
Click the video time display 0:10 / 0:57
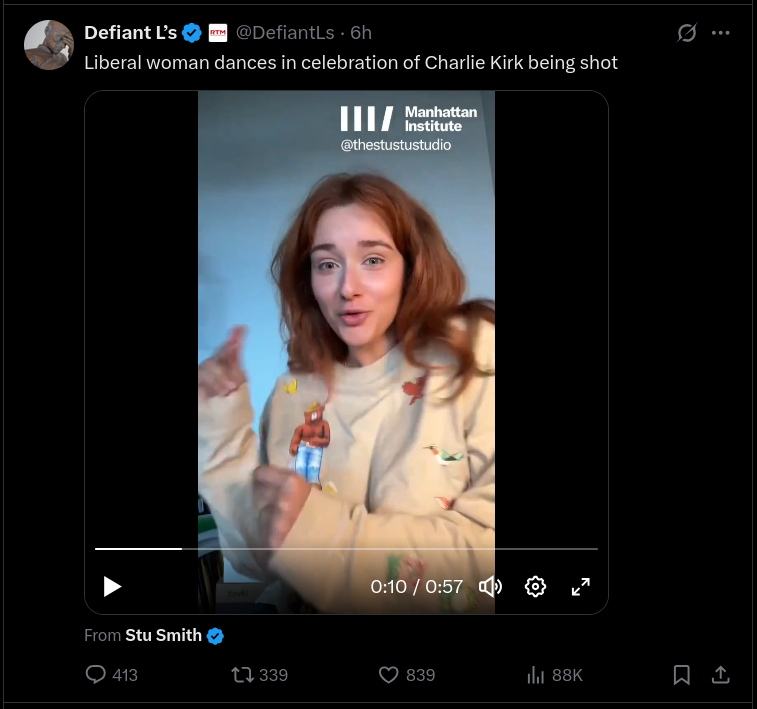(416, 587)
